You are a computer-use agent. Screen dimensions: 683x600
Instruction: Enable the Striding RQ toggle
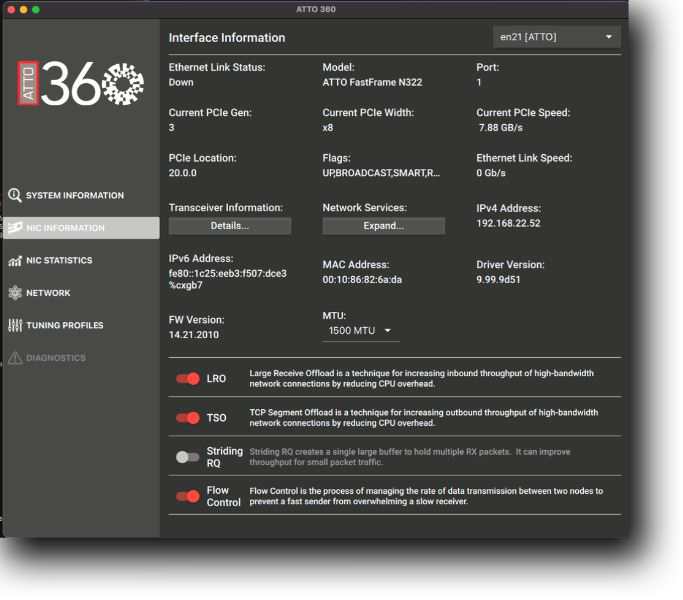click(x=188, y=457)
